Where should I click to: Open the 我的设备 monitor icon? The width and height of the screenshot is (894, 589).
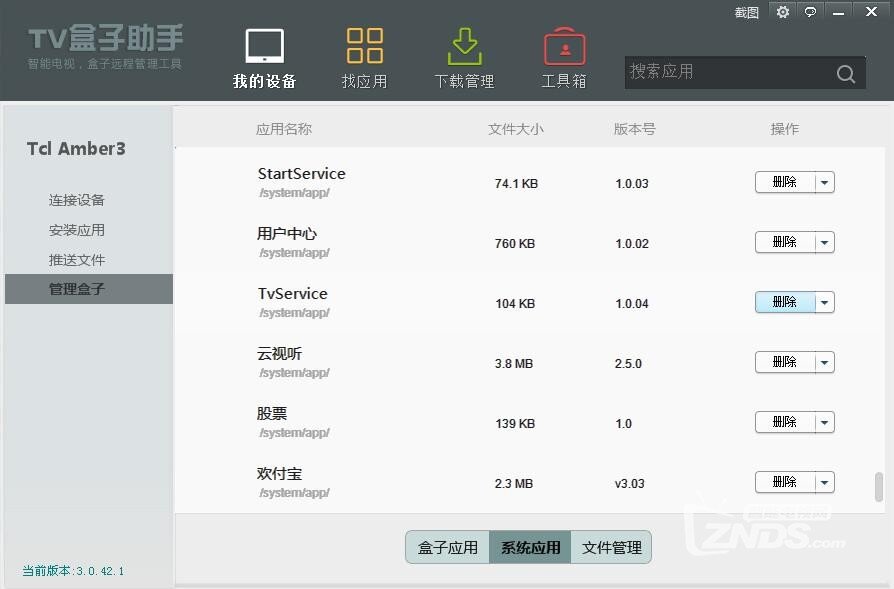tap(265, 46)
